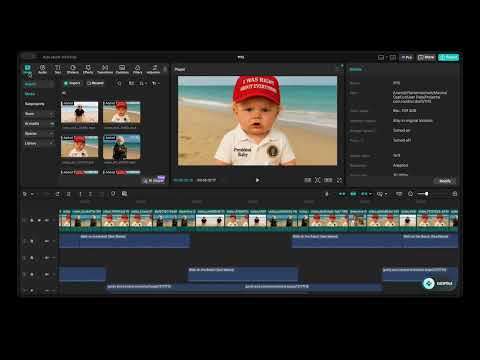Mute the main video track
This screenshot has height=360, width=480.
coord(47,220)
